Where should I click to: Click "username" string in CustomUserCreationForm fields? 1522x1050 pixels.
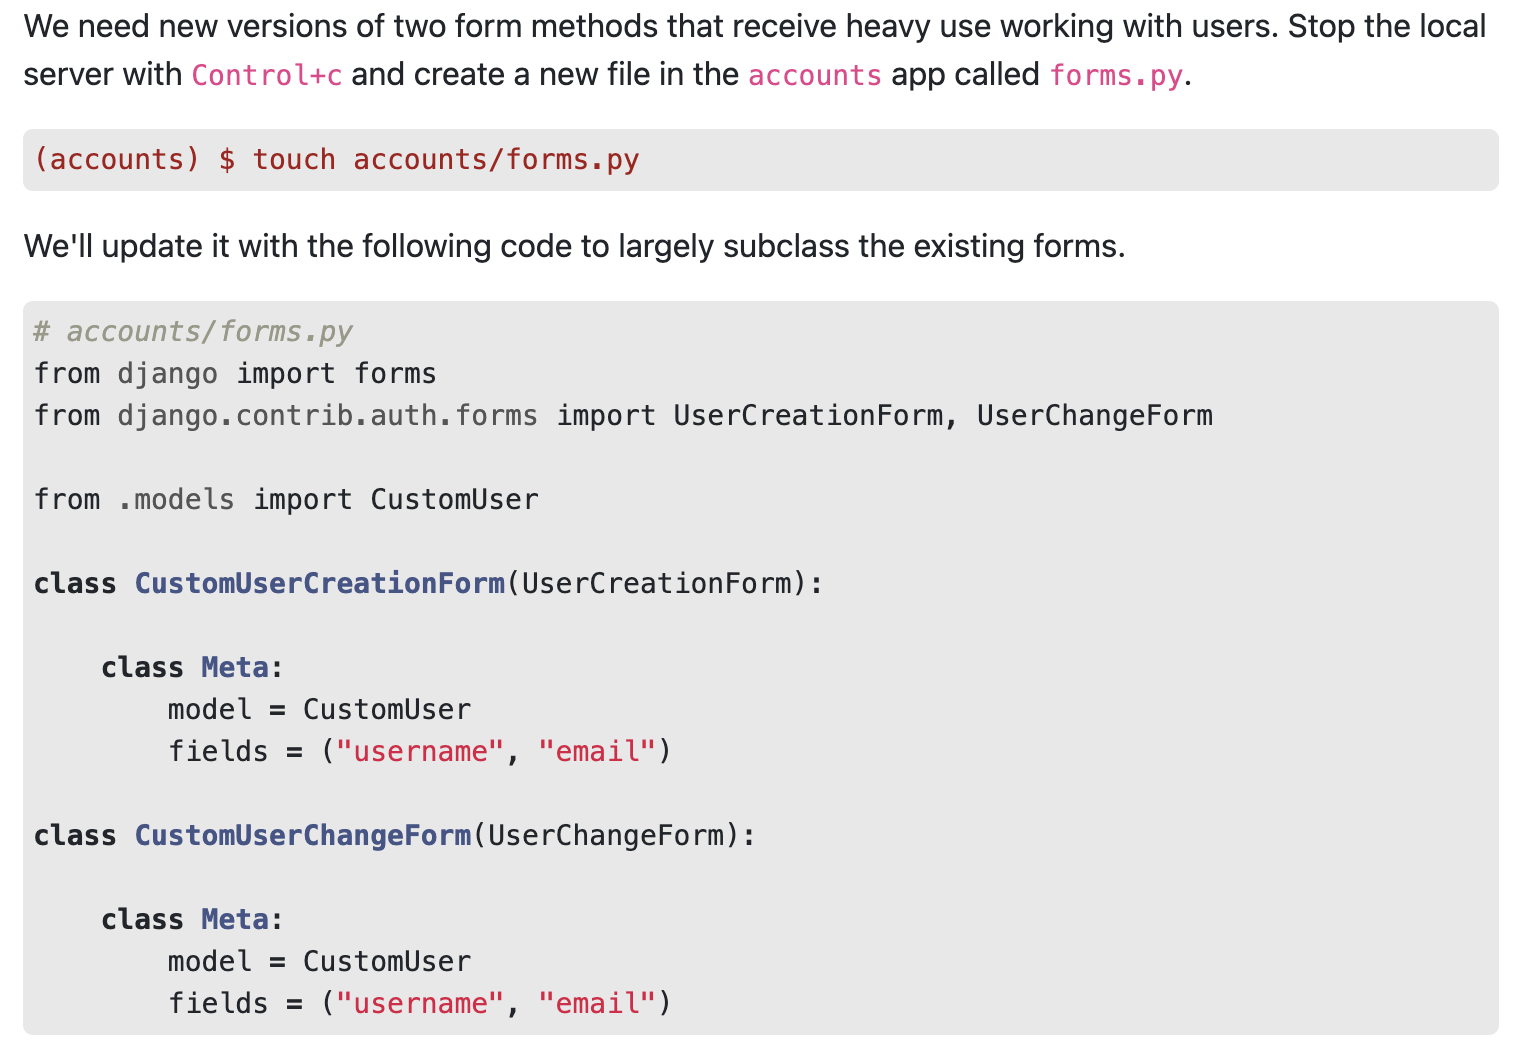[x=420, y=752]
